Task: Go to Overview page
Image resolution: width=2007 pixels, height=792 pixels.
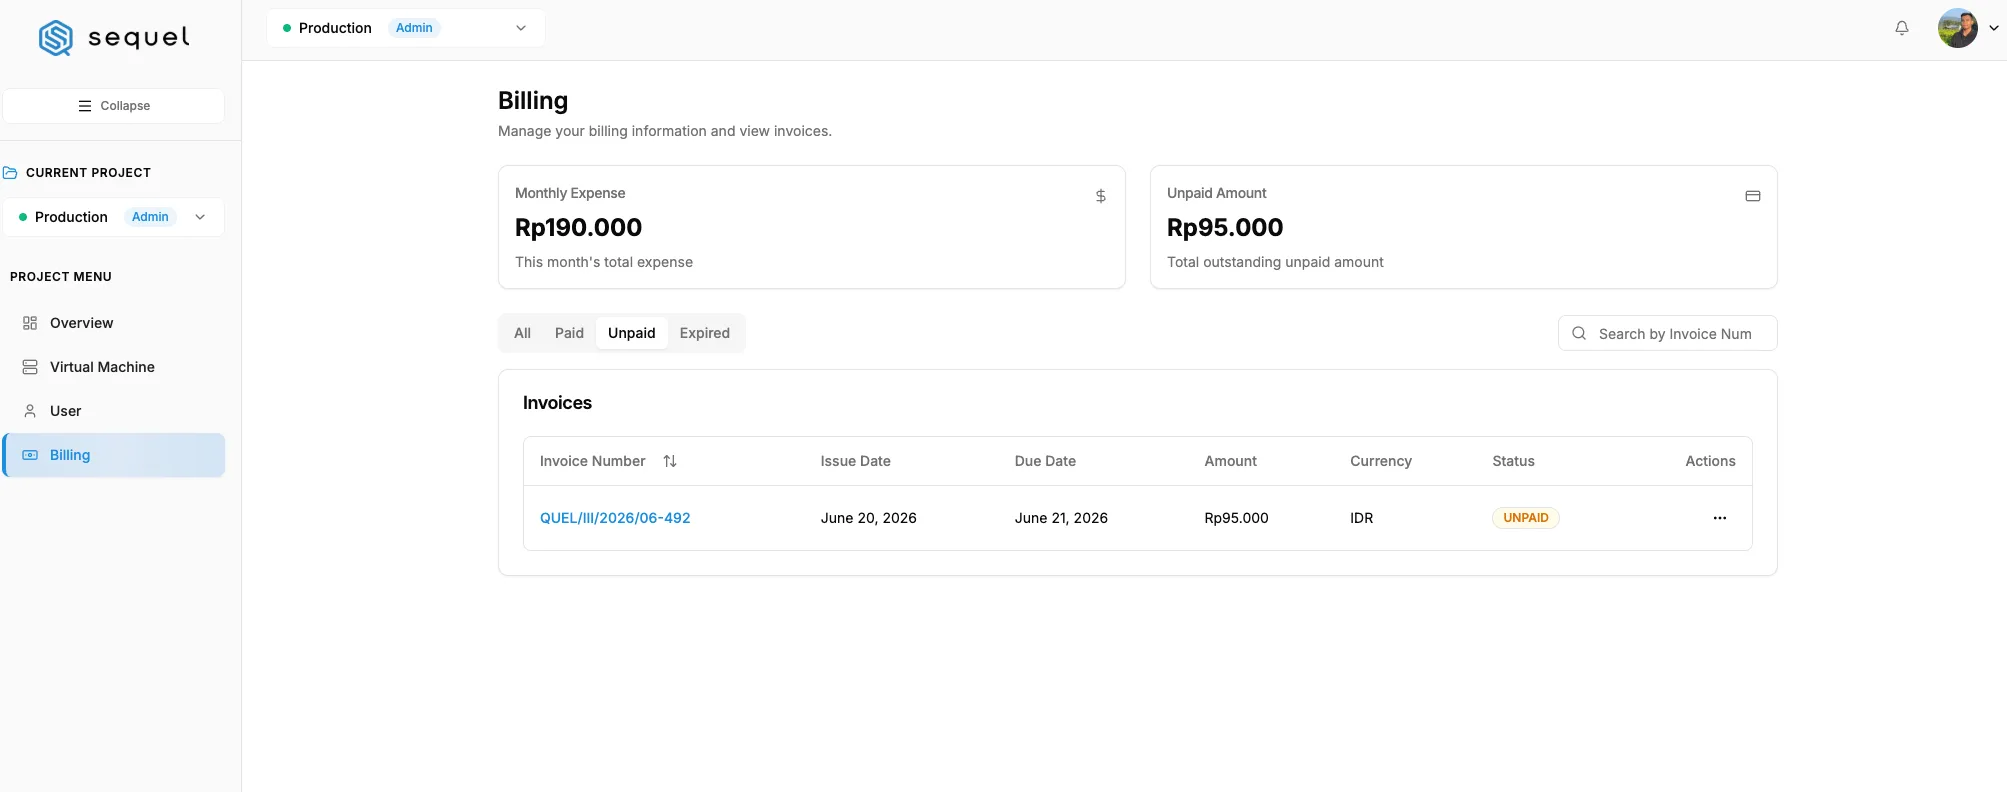Action: coord(114,323)
